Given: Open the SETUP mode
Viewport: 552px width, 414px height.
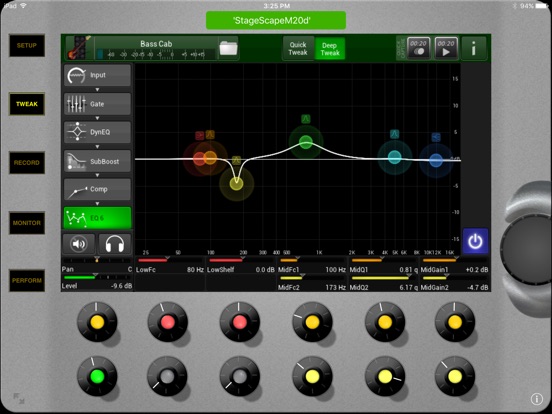Looking at the screenshot, I should point(27,45).
